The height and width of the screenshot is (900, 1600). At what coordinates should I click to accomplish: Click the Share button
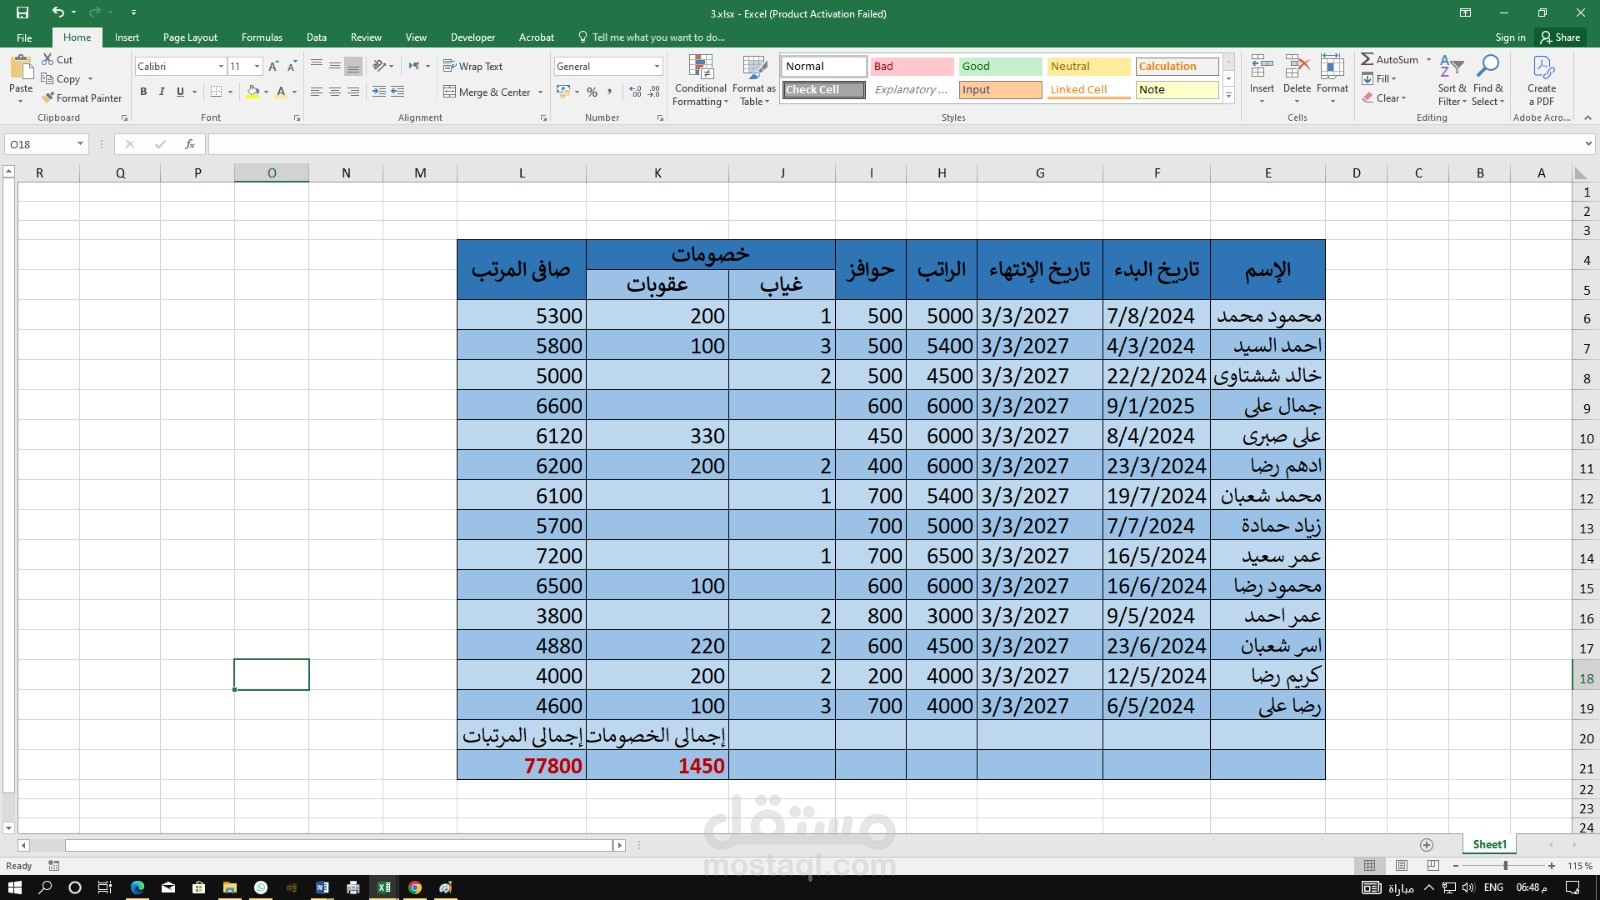click(x=1560, y=37)
